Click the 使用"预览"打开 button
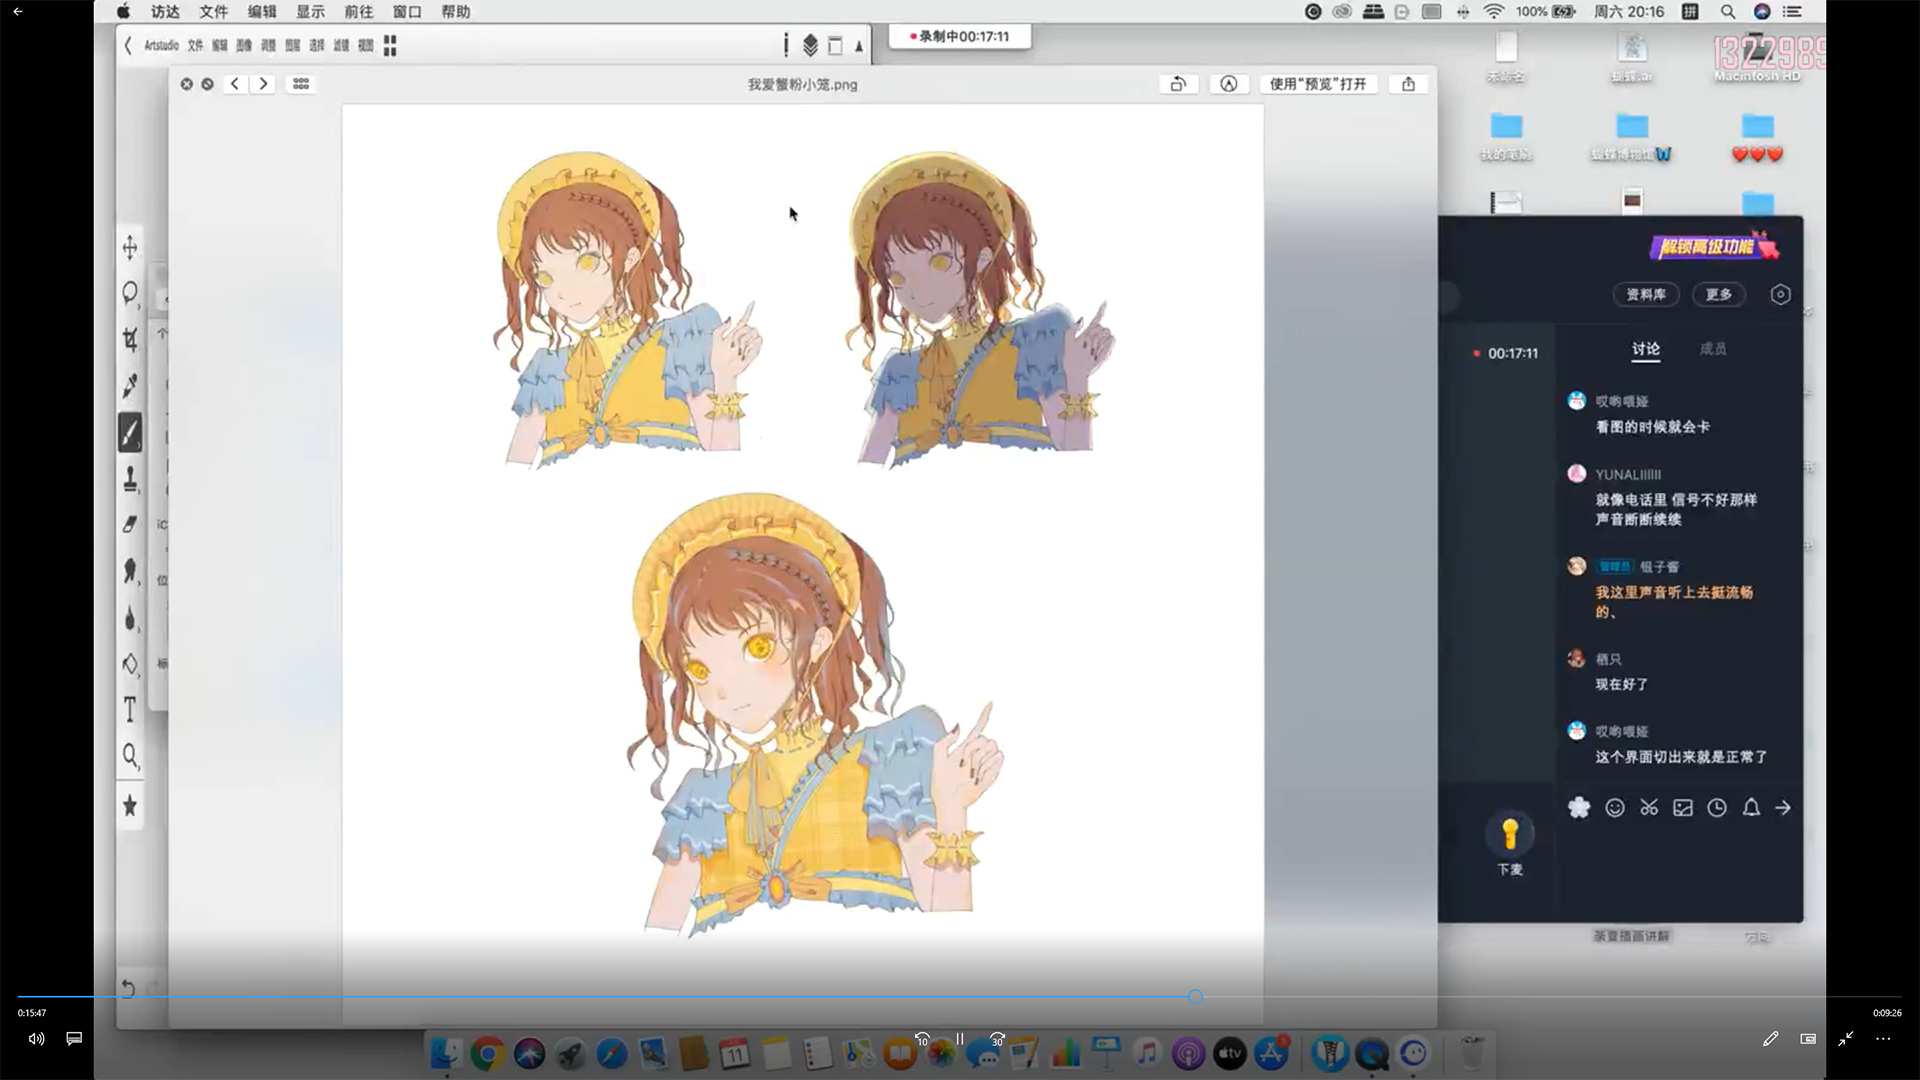The width and height of the screenshot is (1920, 1080). [x=1317, y=84]
